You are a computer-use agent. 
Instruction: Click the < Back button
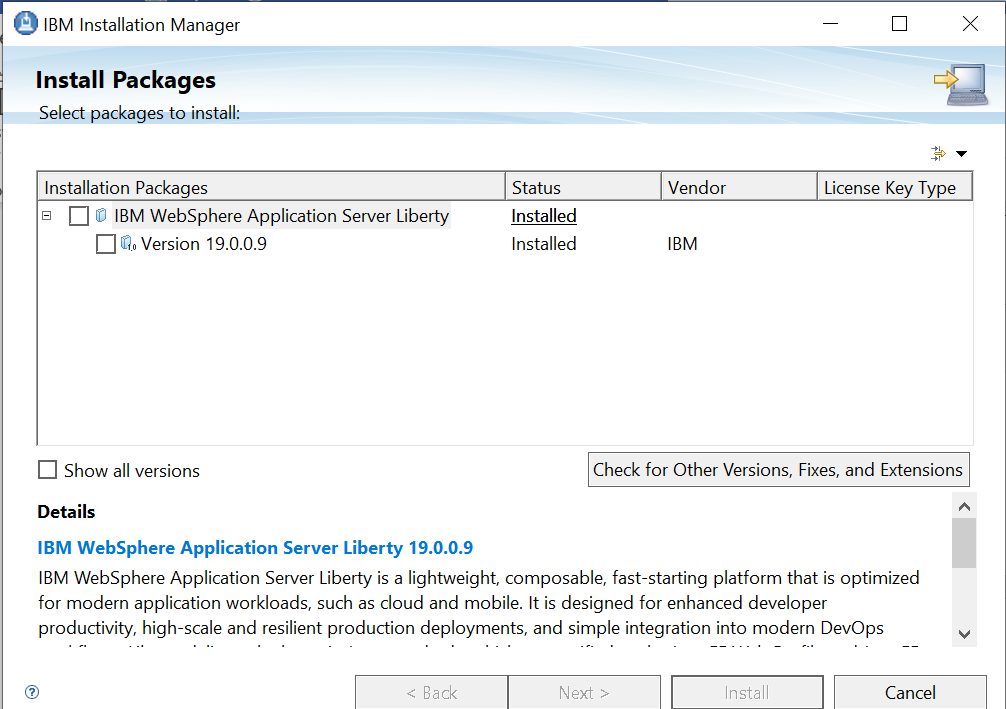(431, 692)
